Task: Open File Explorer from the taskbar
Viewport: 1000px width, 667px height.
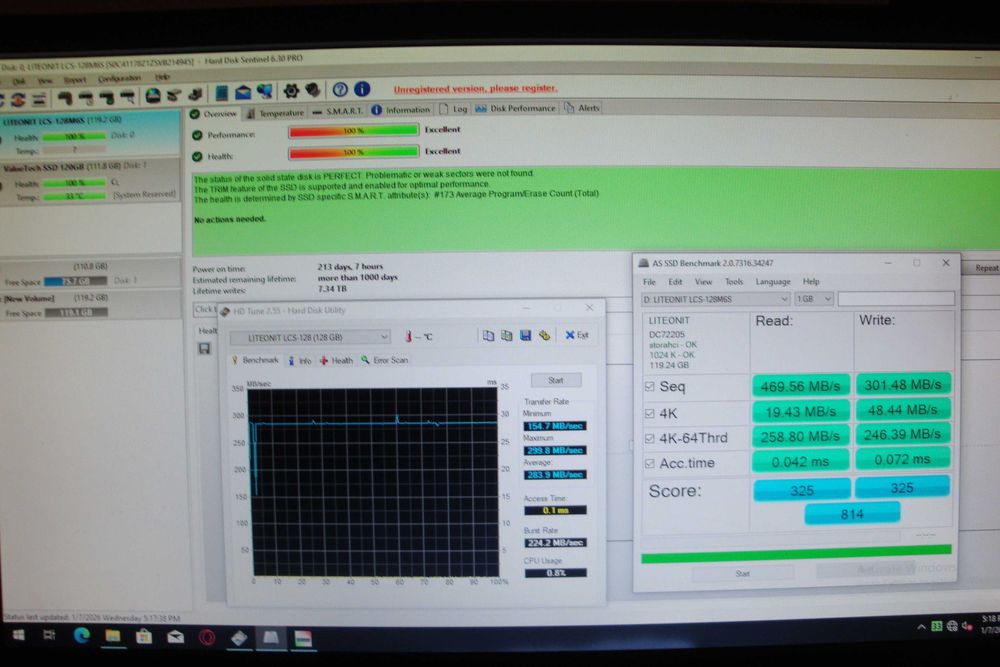Action: point(113,636)
